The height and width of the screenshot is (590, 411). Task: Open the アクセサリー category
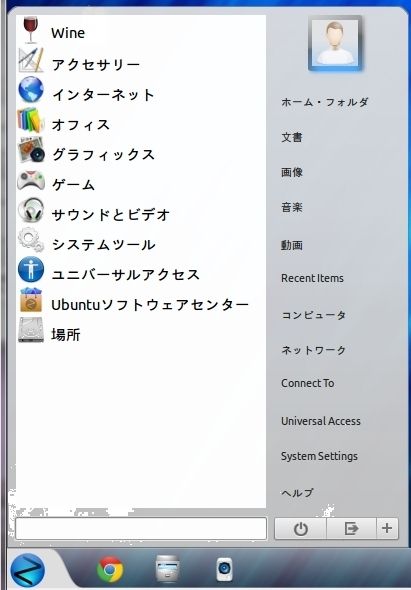click(96, 65)
